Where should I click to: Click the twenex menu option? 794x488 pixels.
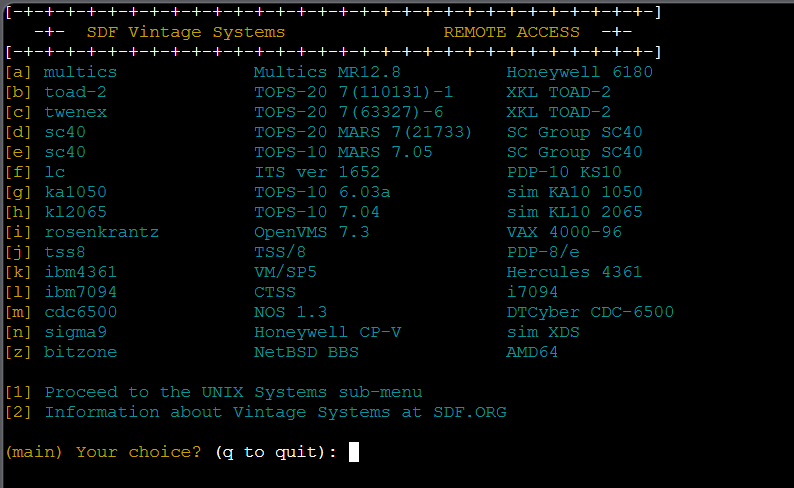(75, 112)
